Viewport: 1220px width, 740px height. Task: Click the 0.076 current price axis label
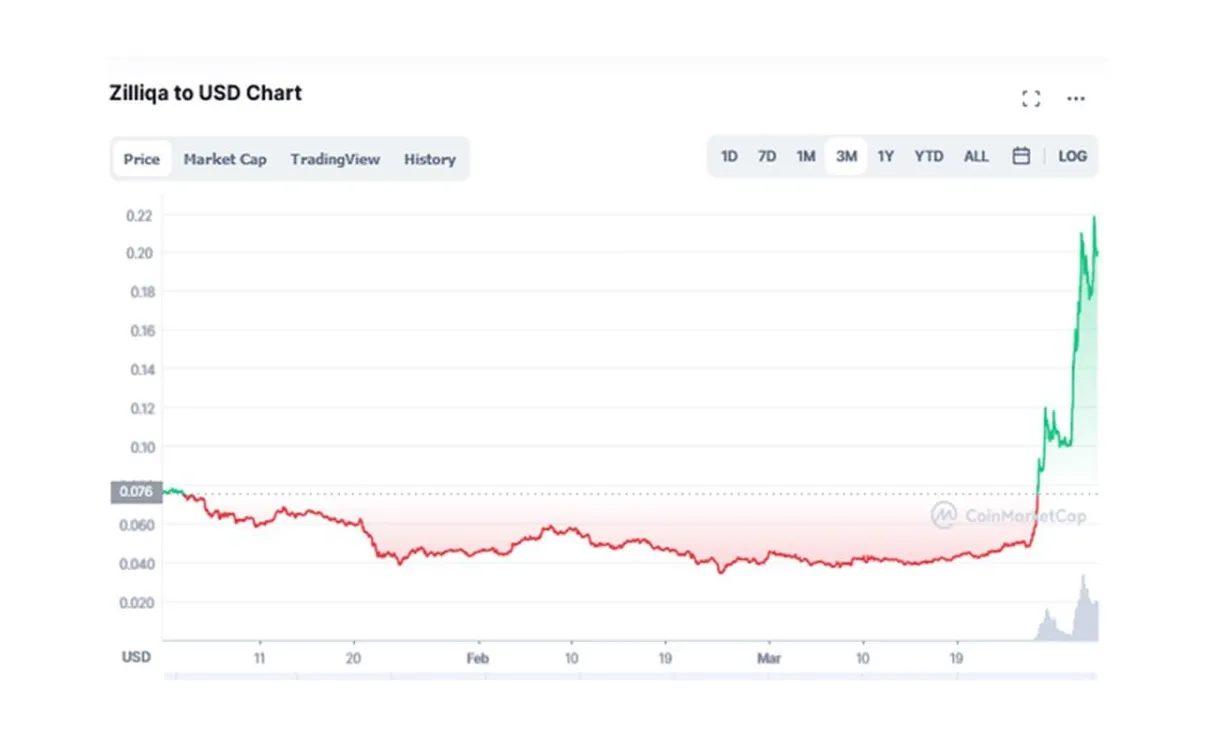[136, 491]
